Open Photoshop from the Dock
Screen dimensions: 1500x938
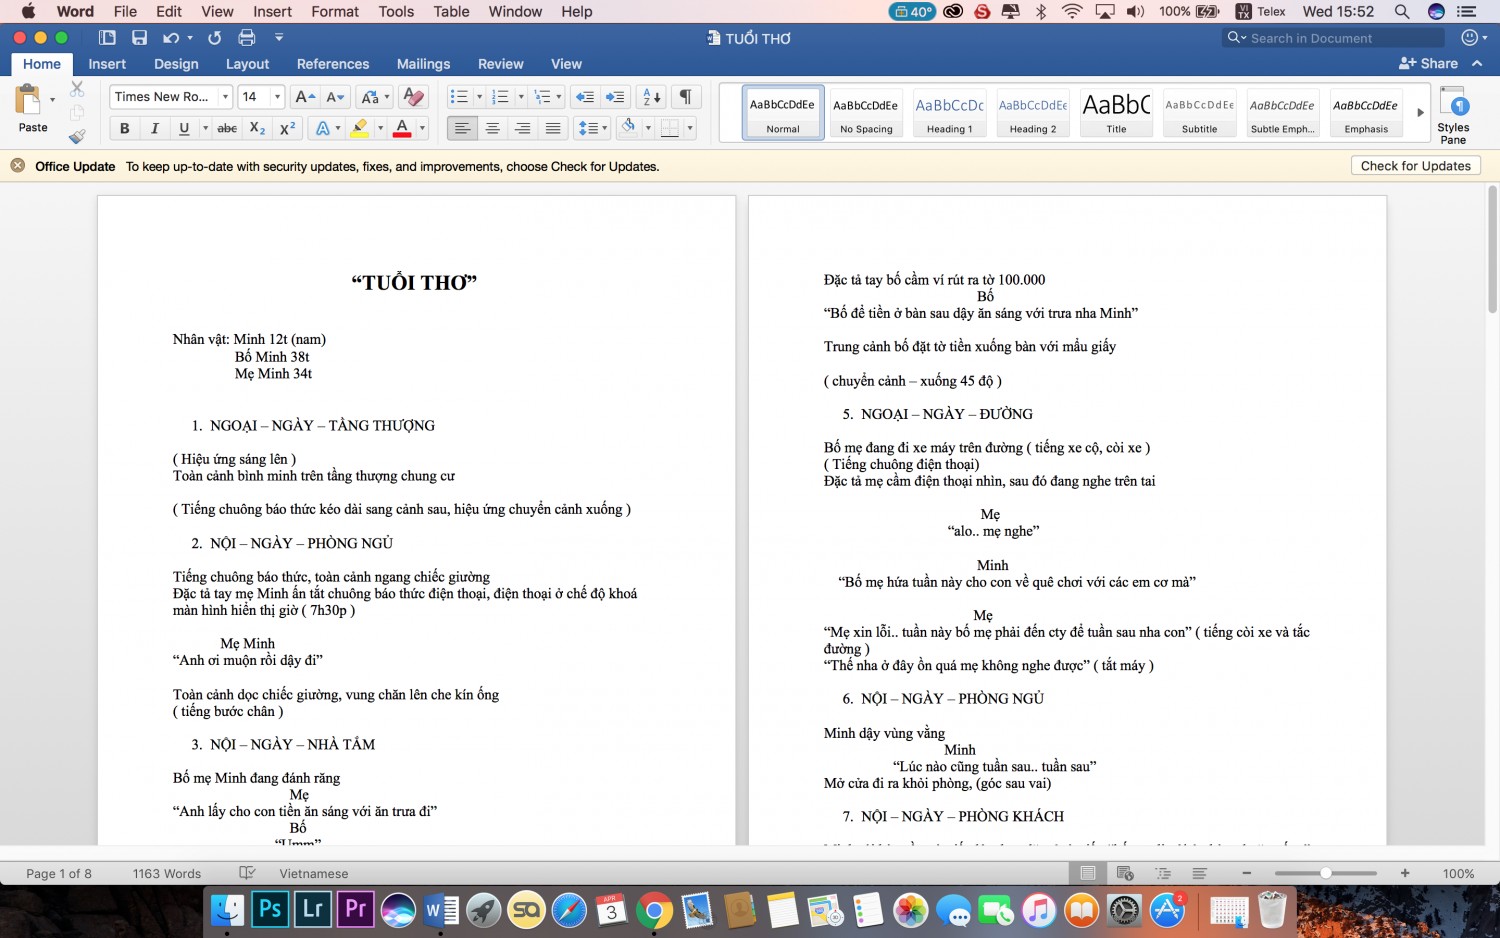pos(270,909)
